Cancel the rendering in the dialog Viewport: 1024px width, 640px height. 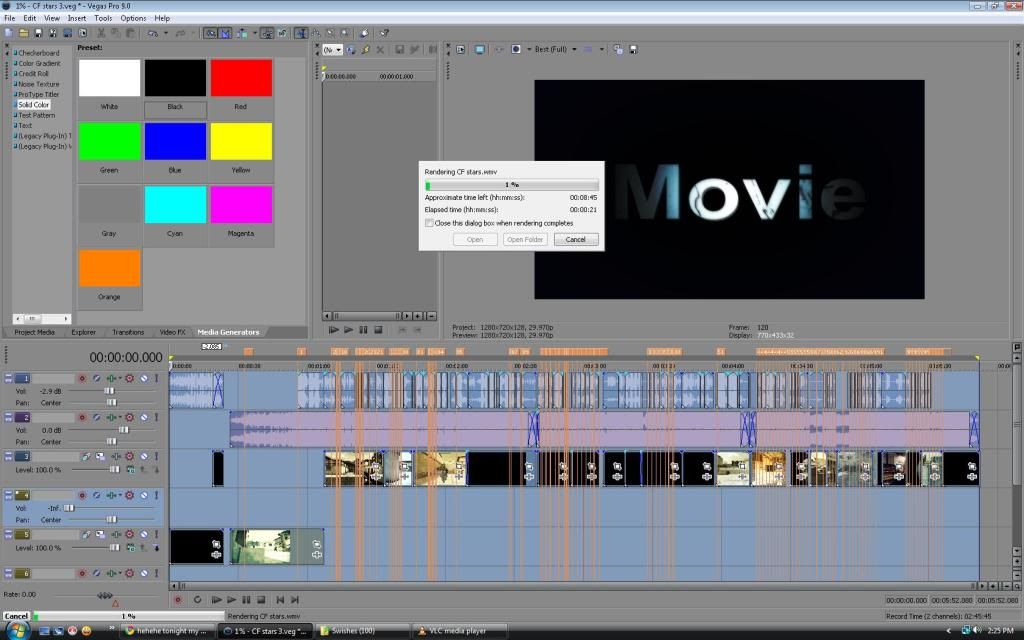coord(576,240)
